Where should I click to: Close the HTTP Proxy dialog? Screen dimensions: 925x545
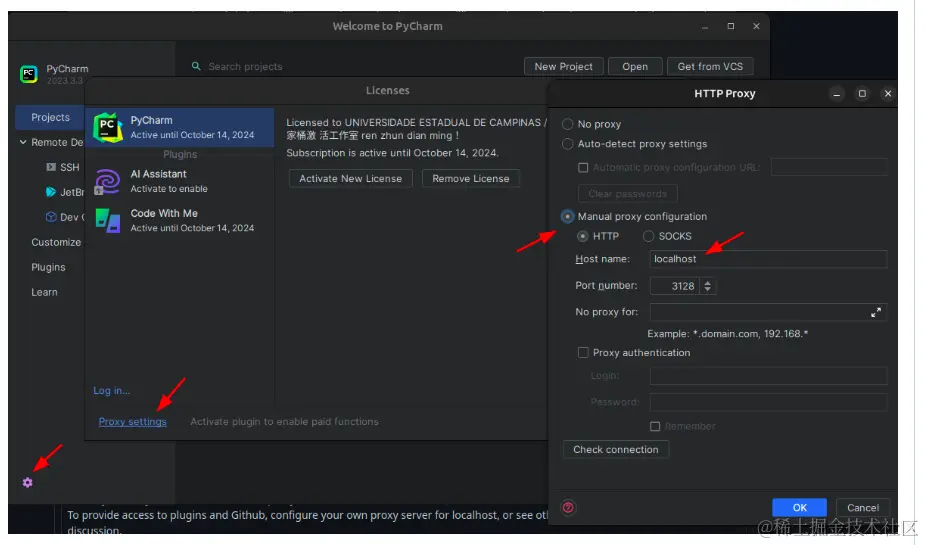pyautogui.click(x=887, y=94)
